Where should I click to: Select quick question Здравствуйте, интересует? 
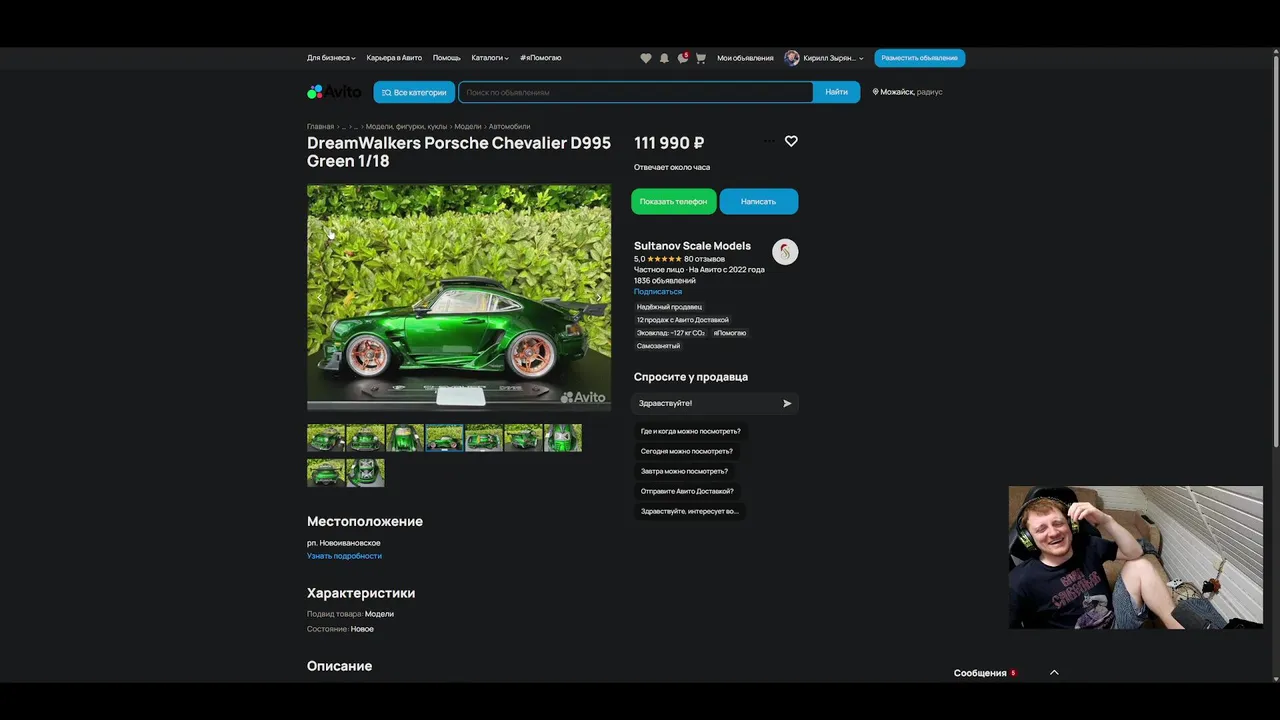689,511
